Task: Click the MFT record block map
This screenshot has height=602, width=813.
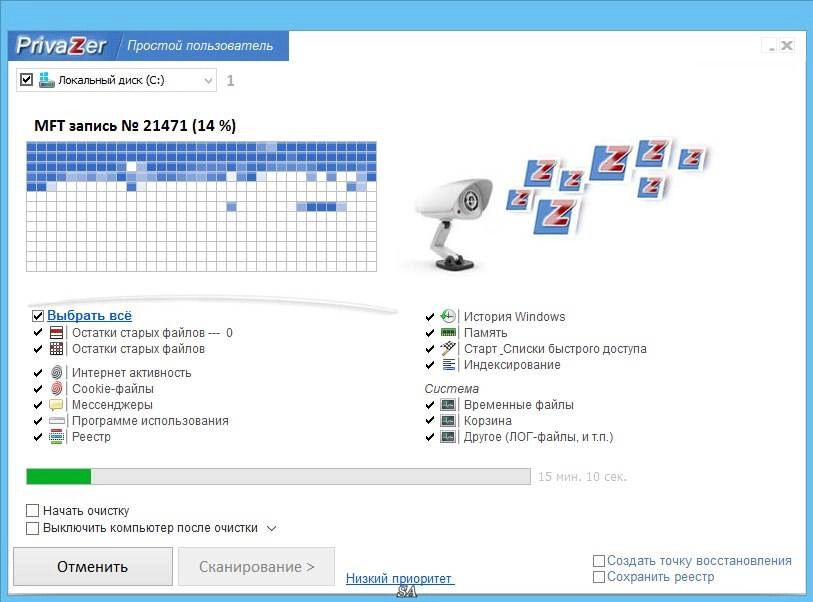Action: click(x=201, y=206)
